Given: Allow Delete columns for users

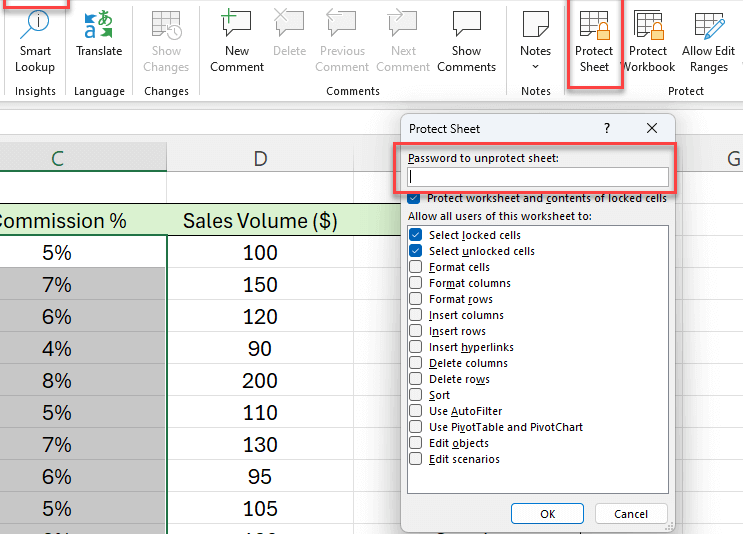Looking at the screenshot, I should tap(416, 363).
